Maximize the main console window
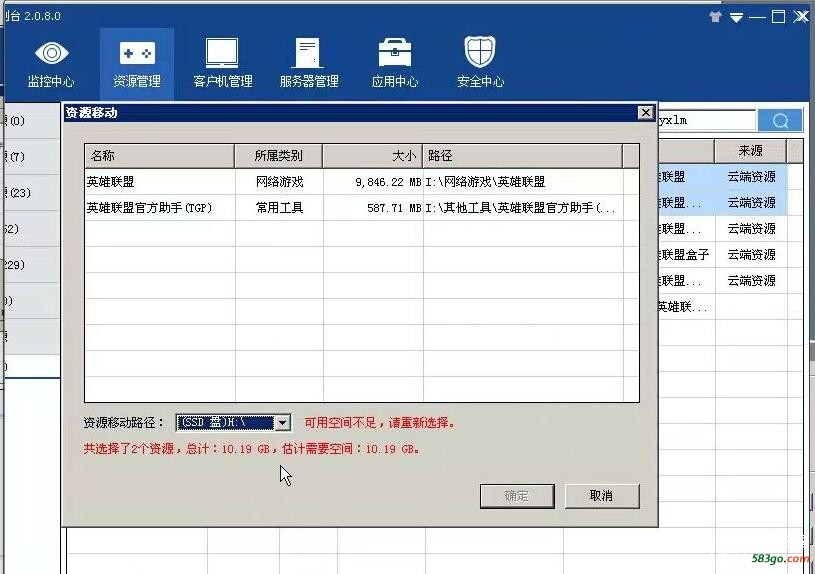The height and width of the screenshot is (574, 815). [778, 17]
